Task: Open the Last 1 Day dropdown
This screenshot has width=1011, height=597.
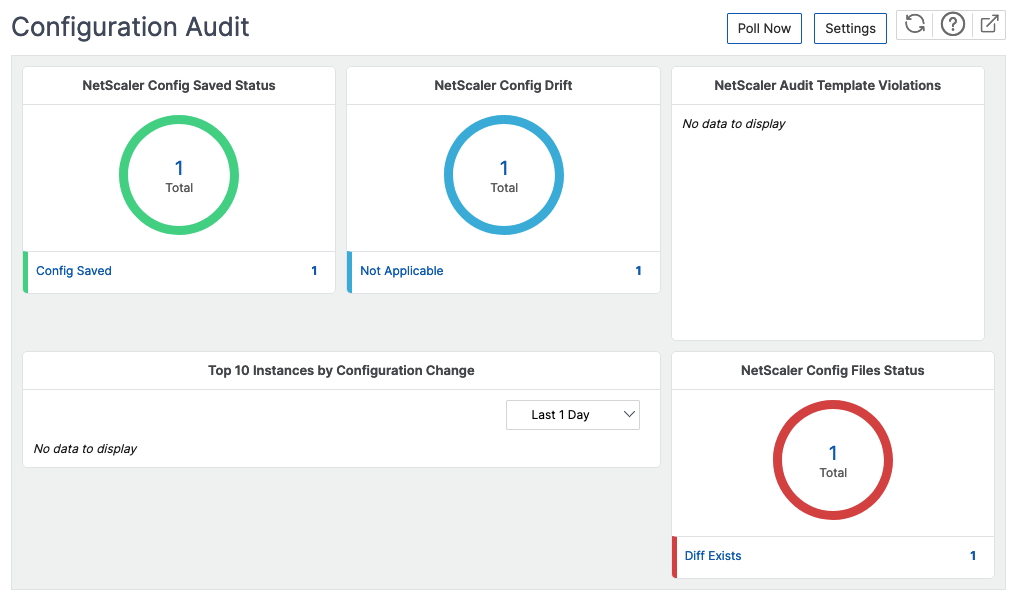Action: (573, 415)
